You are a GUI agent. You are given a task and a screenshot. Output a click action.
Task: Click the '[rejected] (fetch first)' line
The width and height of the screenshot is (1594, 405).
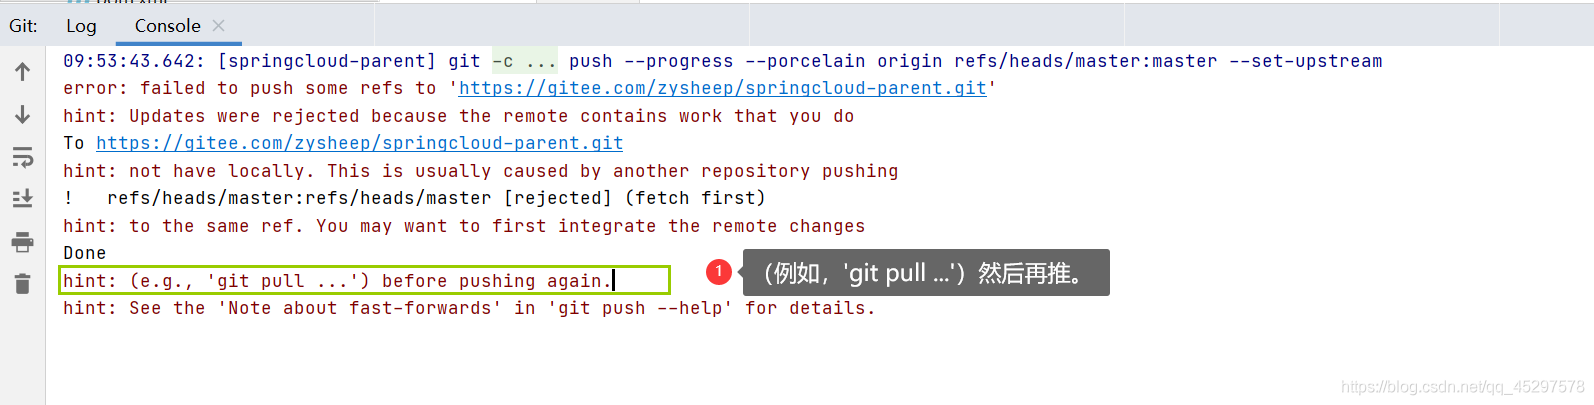click(436, 199)
